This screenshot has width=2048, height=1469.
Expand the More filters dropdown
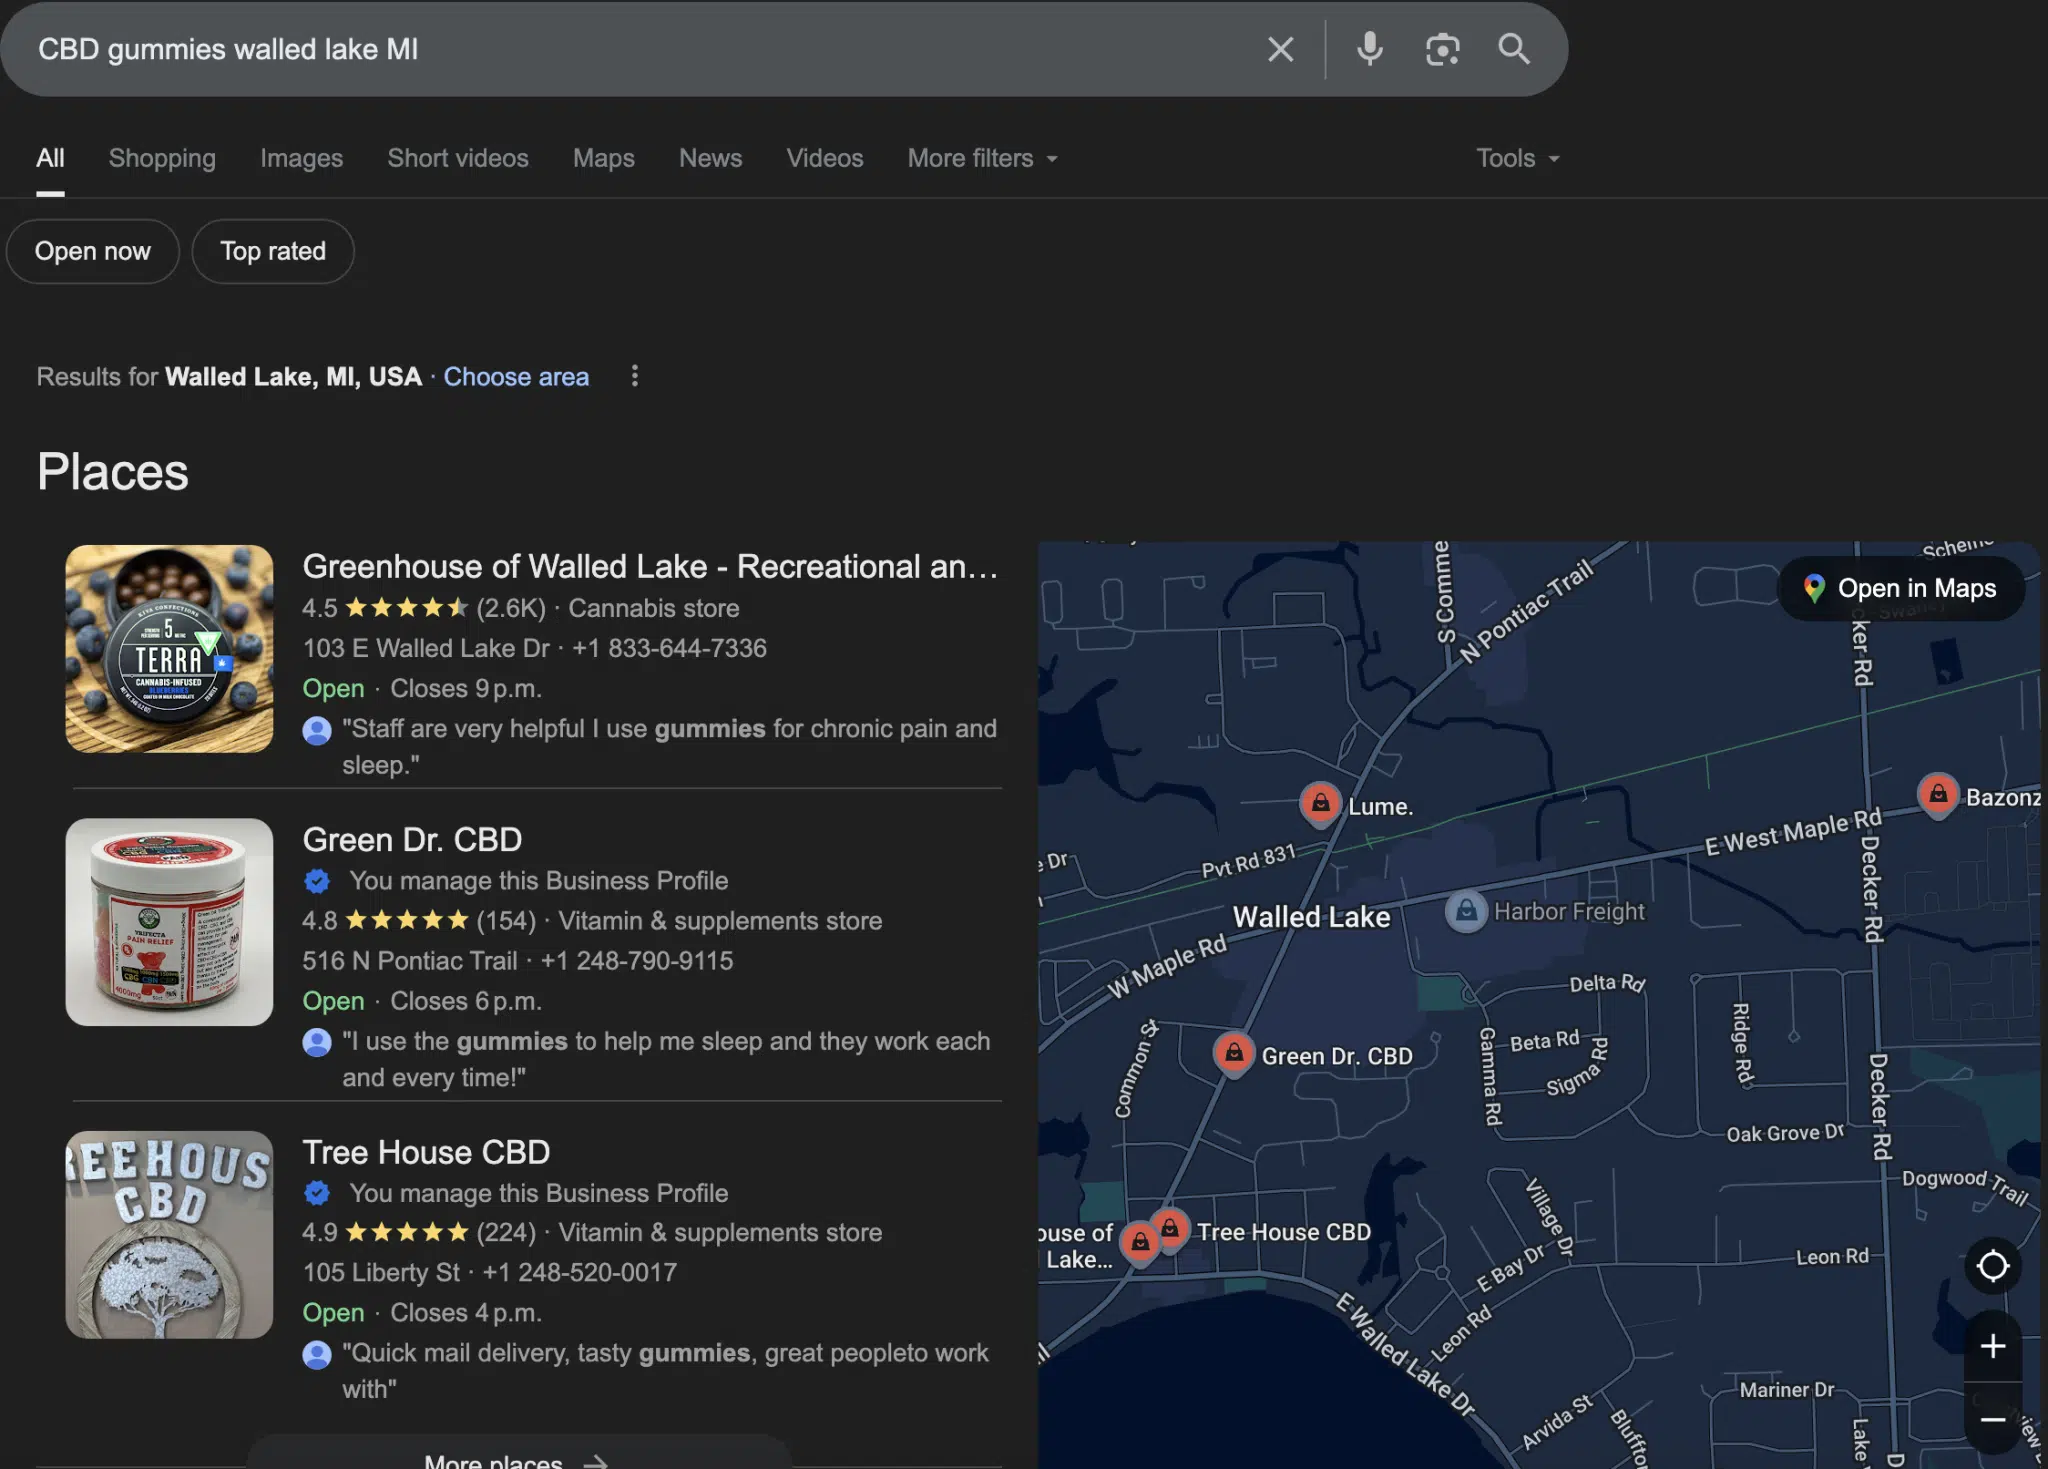tap(982, 158)
